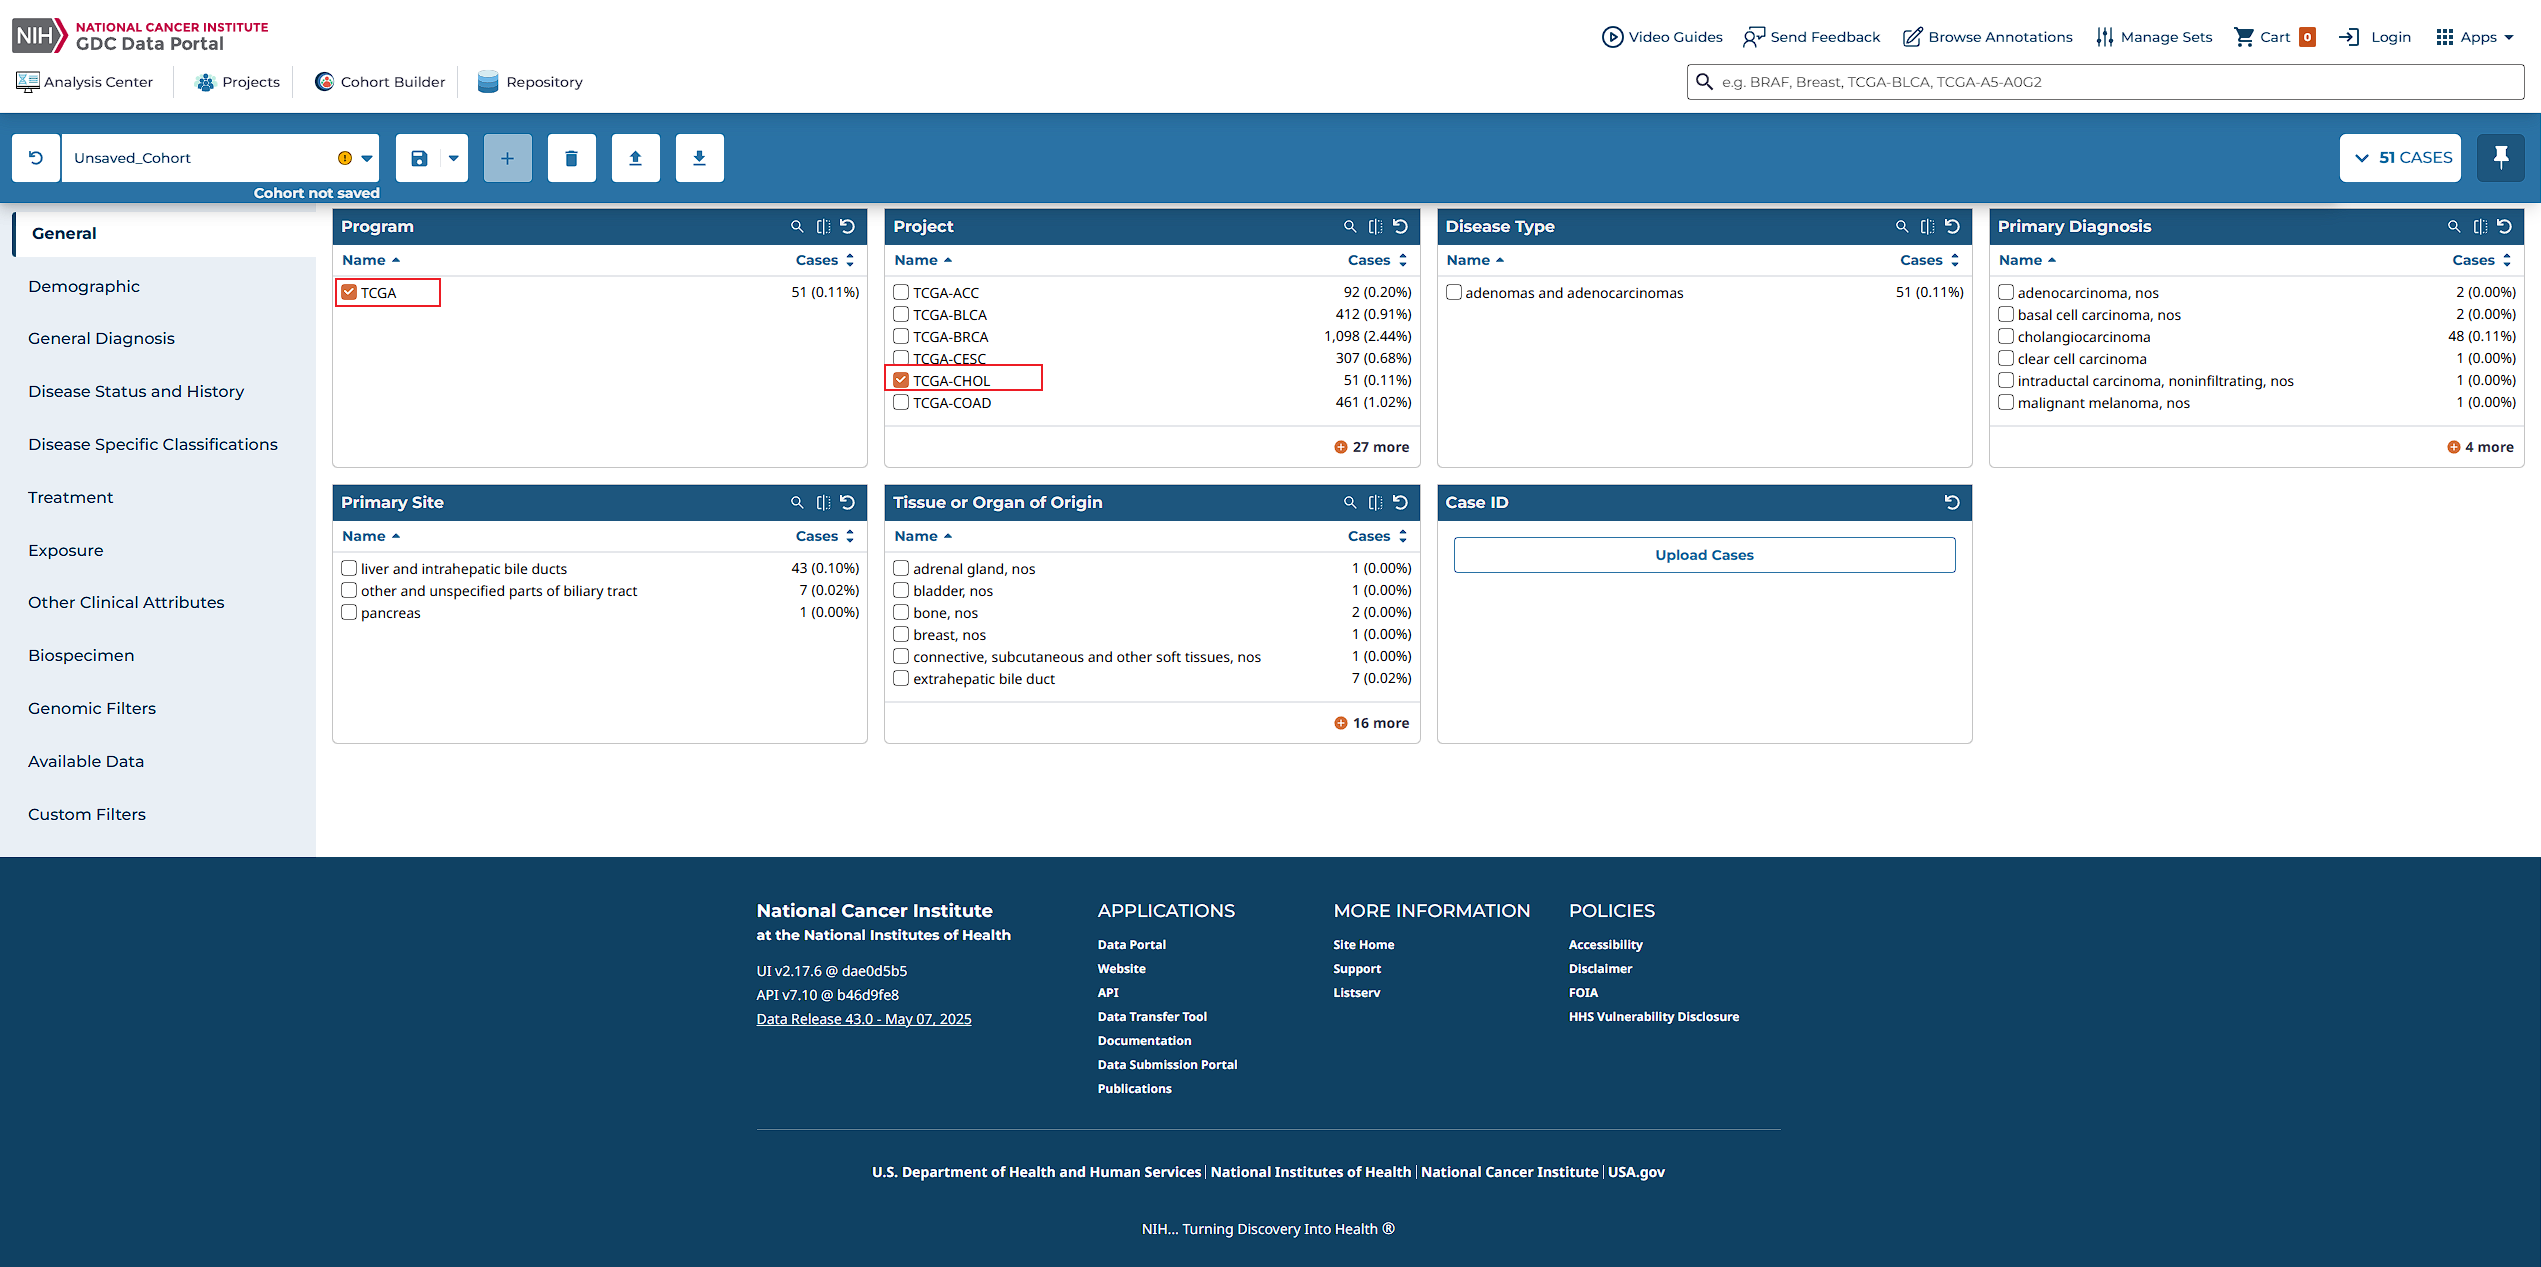Search within the Program card
Image resolution: width=2541 pixels, height=1267 pixels.
(797, 226)
